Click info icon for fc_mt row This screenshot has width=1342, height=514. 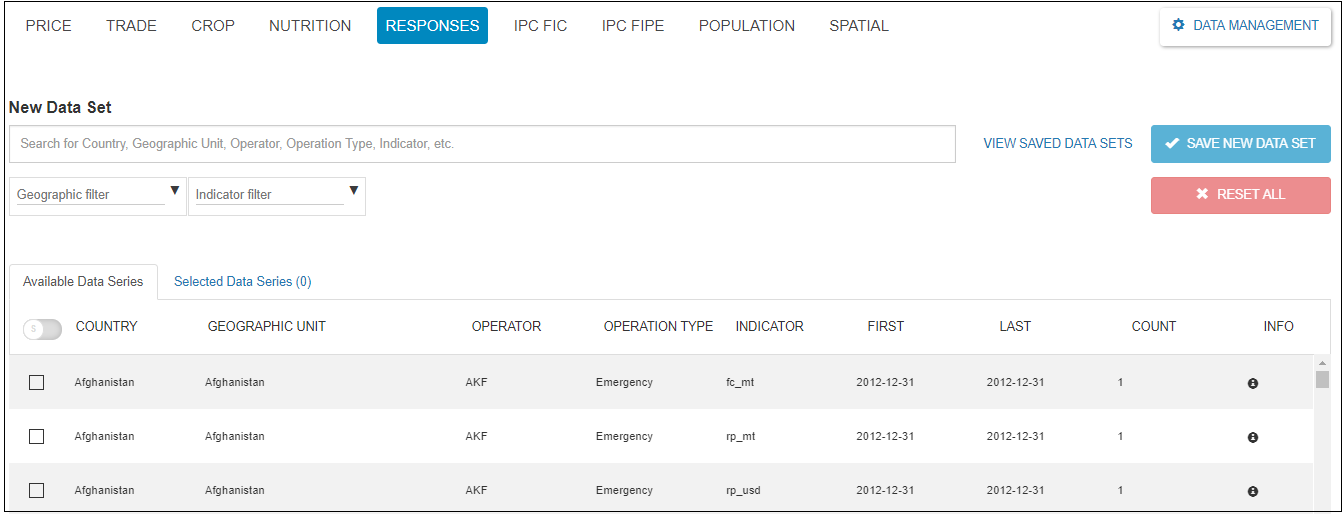1252,384
